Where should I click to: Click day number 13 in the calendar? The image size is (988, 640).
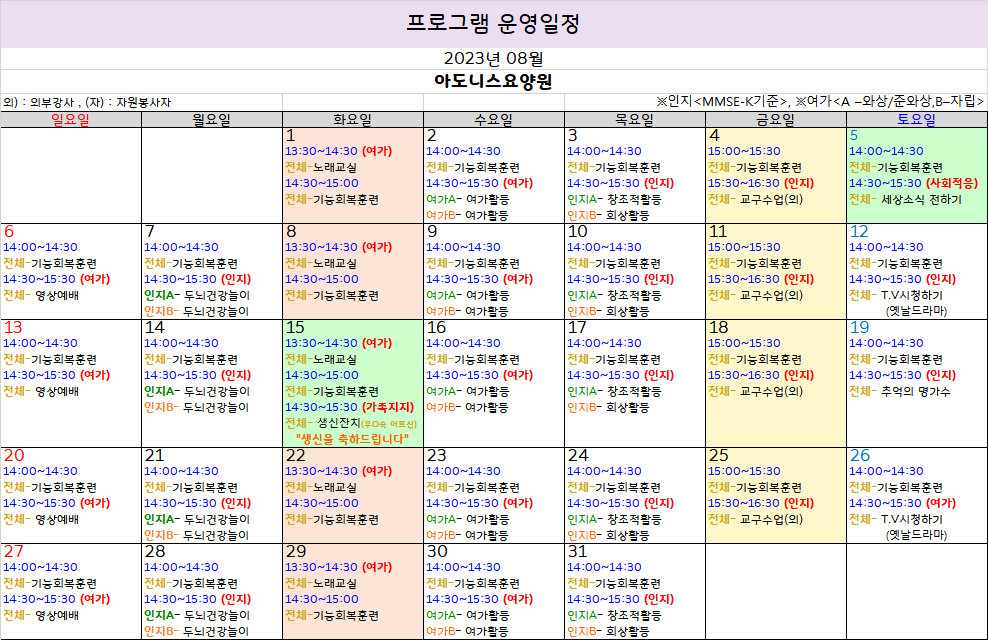pyautogui.click(x=13, y=328)
